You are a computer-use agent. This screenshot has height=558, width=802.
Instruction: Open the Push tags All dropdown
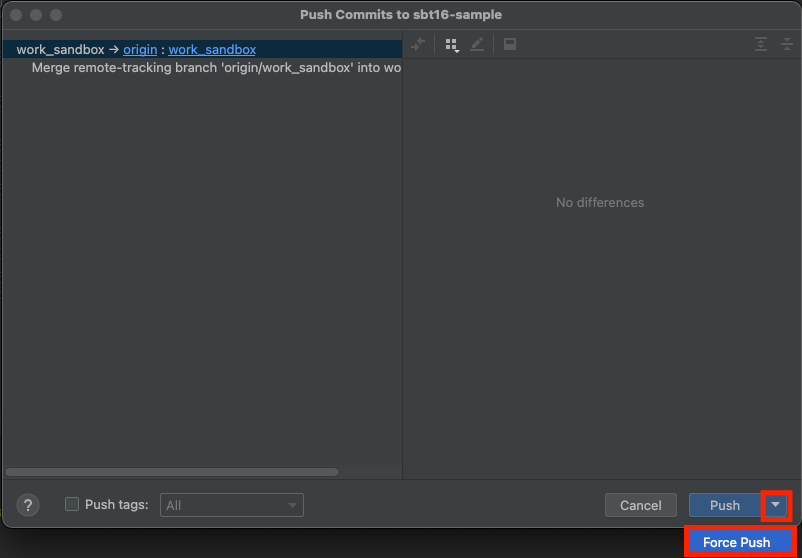232,505
